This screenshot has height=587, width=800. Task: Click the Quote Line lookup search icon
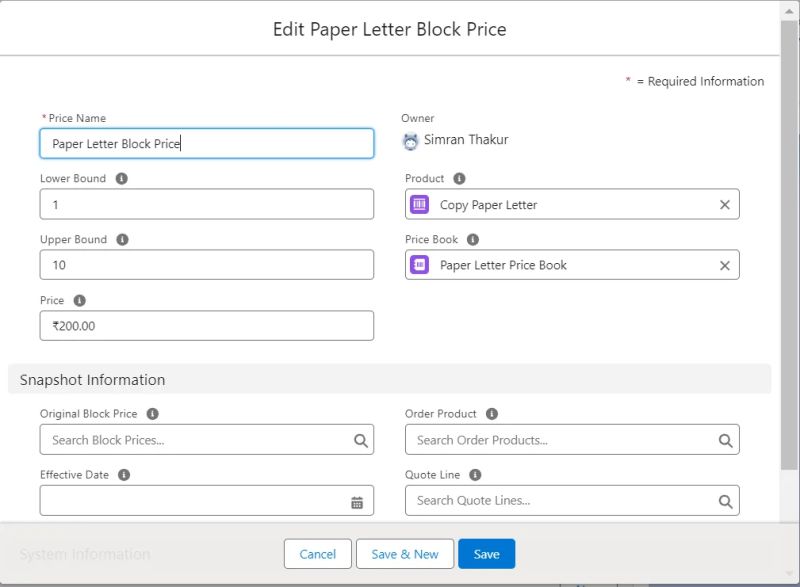point(726,500)
